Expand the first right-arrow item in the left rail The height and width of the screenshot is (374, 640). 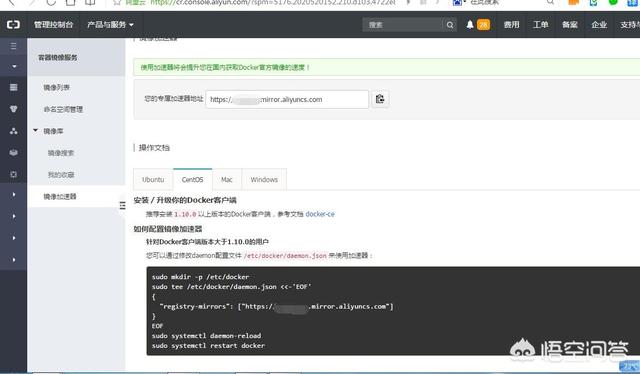click(x=14, y=195)
